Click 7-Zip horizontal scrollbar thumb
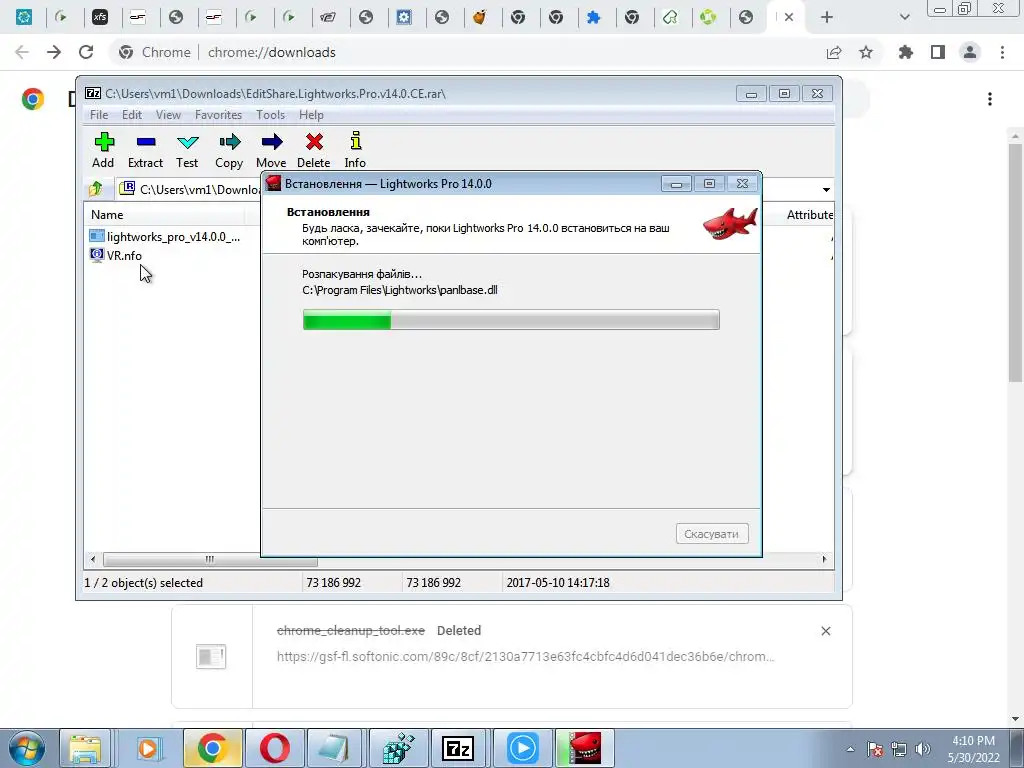Viewport: 1024px width, 768px height. pyautogui.click(x=210, y=560)
